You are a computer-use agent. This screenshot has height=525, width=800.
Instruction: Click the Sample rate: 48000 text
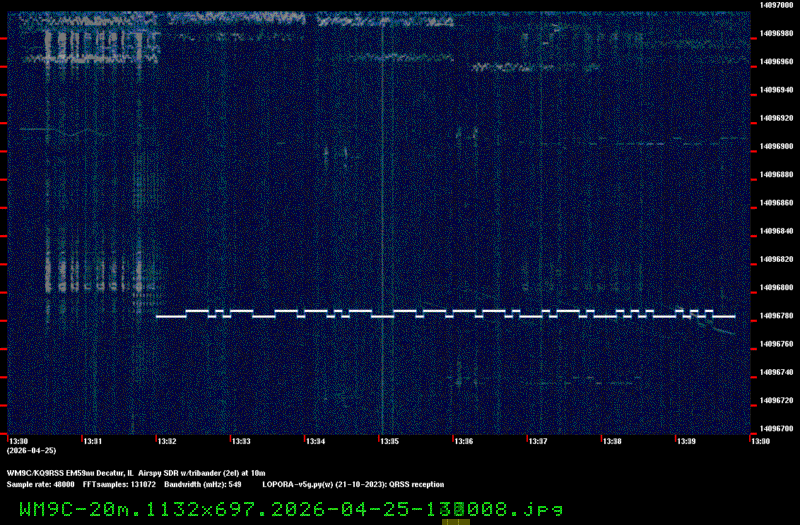[40, 485]
